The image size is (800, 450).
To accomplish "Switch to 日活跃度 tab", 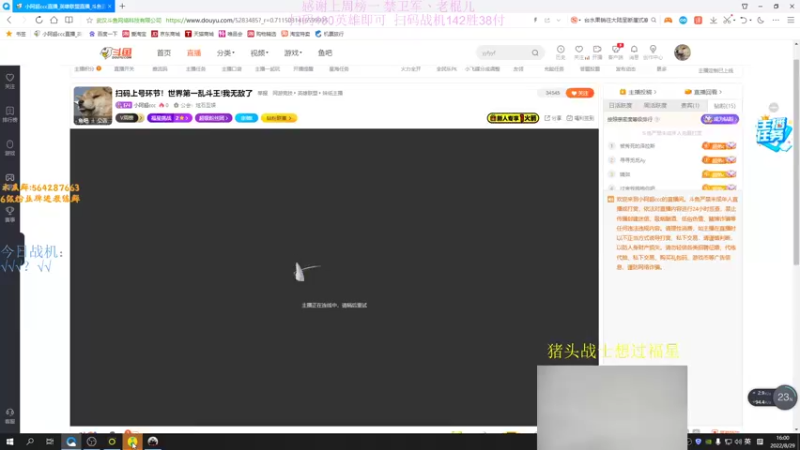I will point(620,106).
